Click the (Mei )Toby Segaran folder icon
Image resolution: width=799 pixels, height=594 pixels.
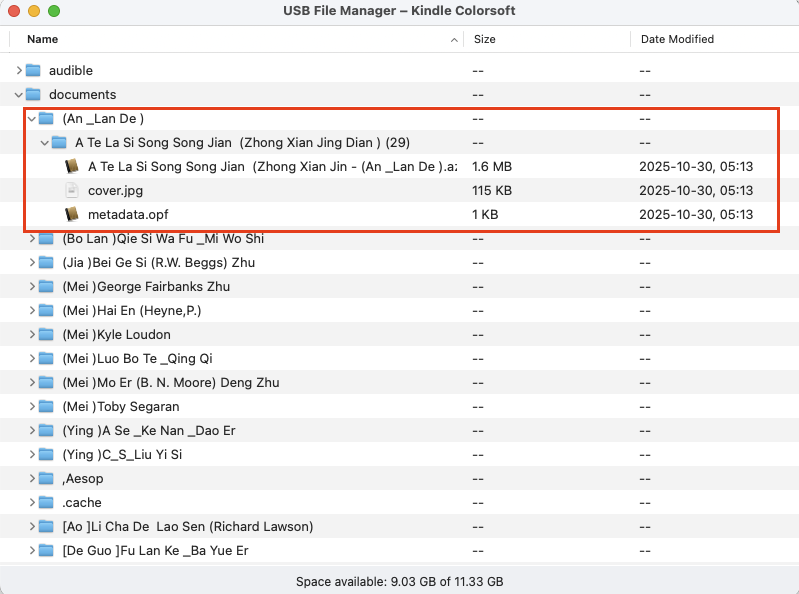coord(46,406)
